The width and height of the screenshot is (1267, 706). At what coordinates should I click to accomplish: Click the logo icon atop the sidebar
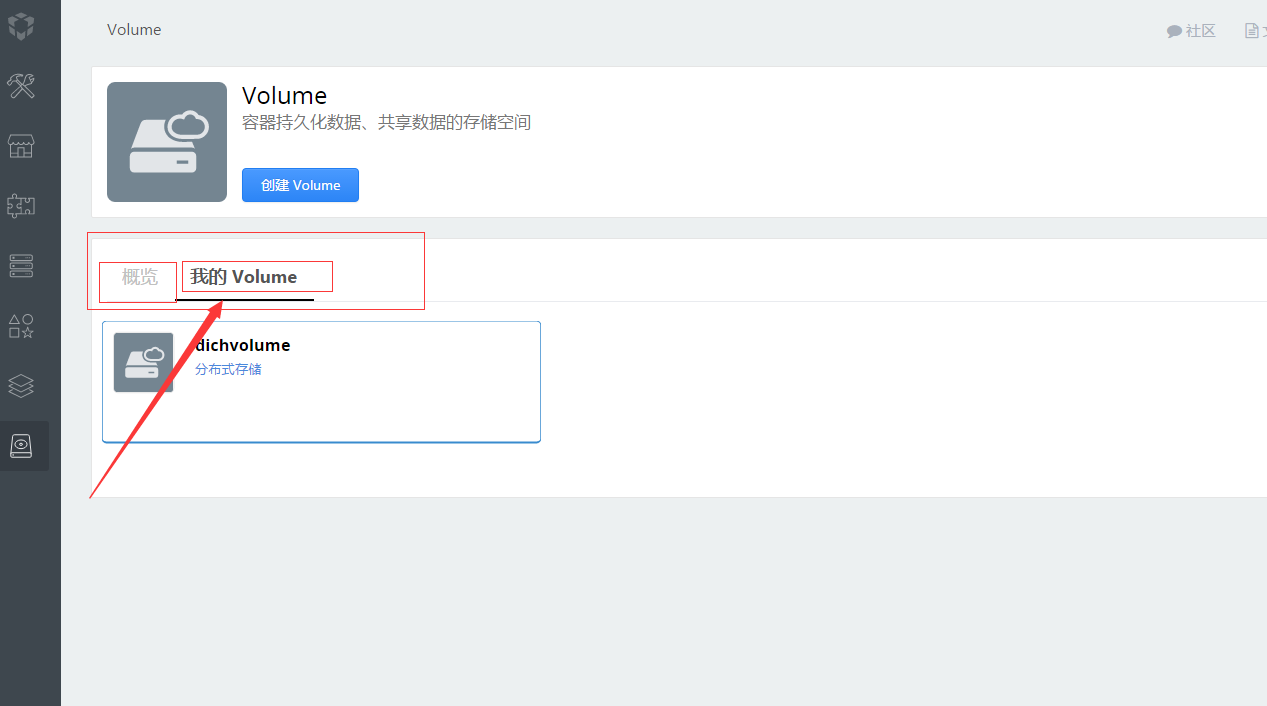point(21,27)
